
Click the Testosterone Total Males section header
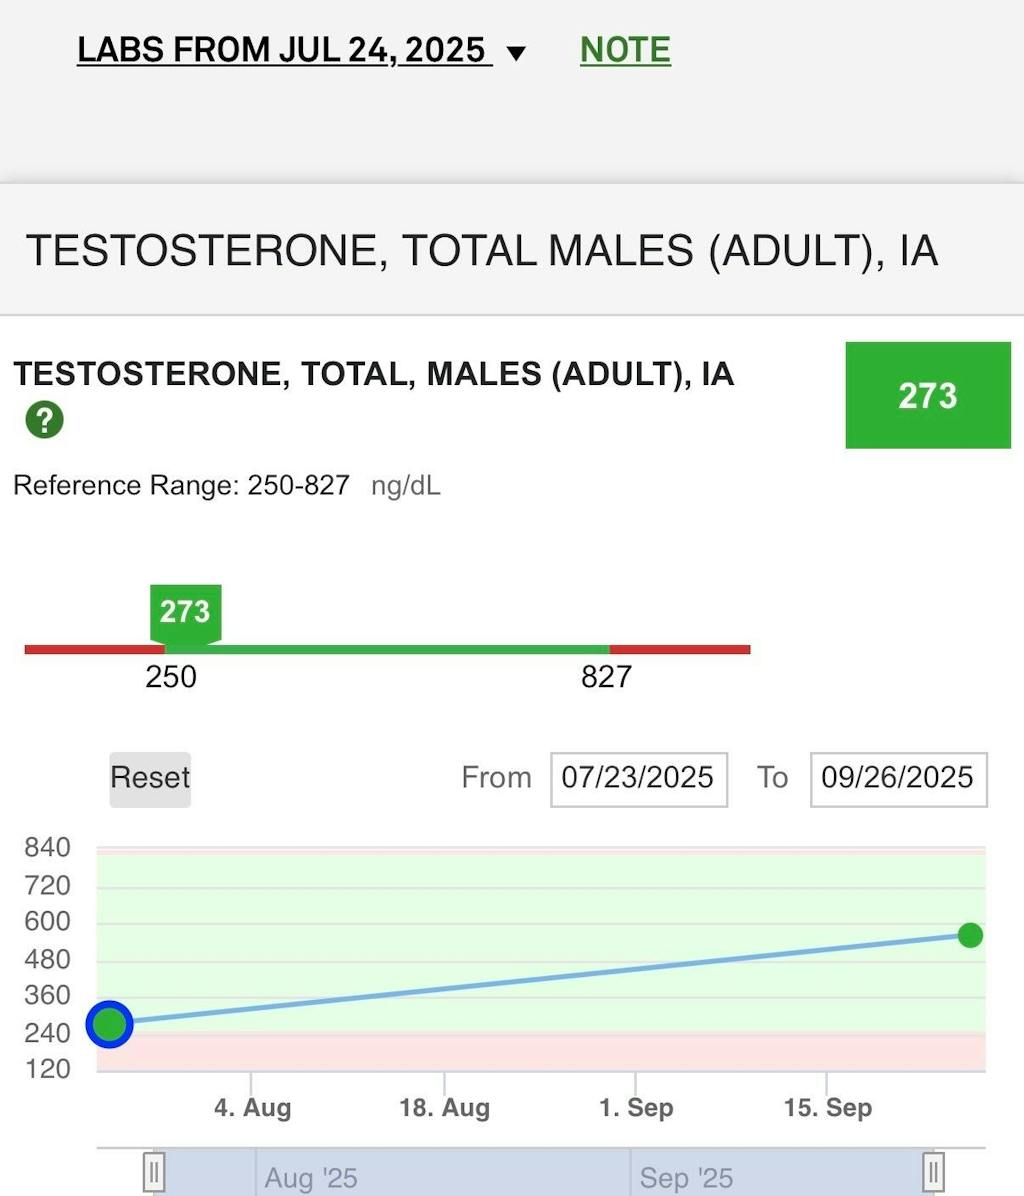click(x=480, y=250)
